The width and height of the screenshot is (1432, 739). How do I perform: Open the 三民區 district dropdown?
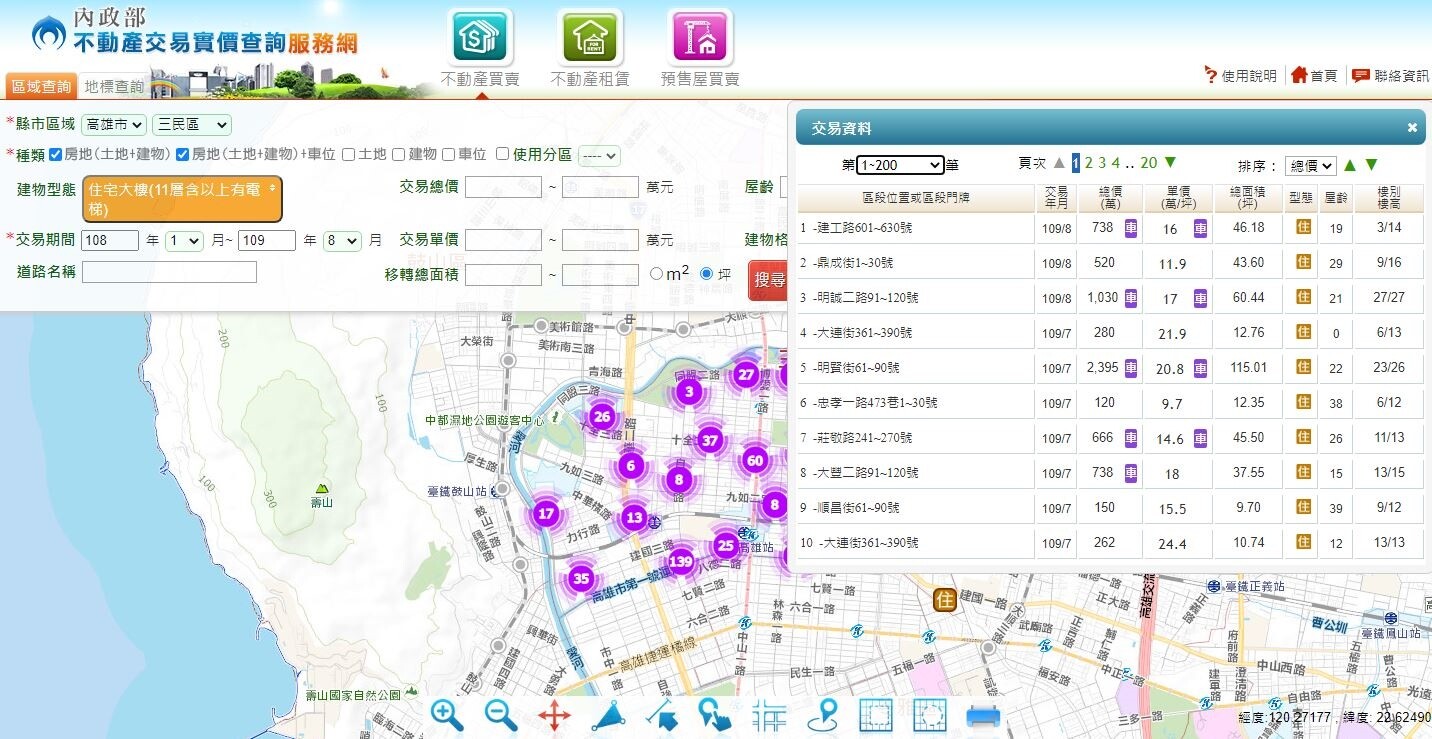(192, 125)
